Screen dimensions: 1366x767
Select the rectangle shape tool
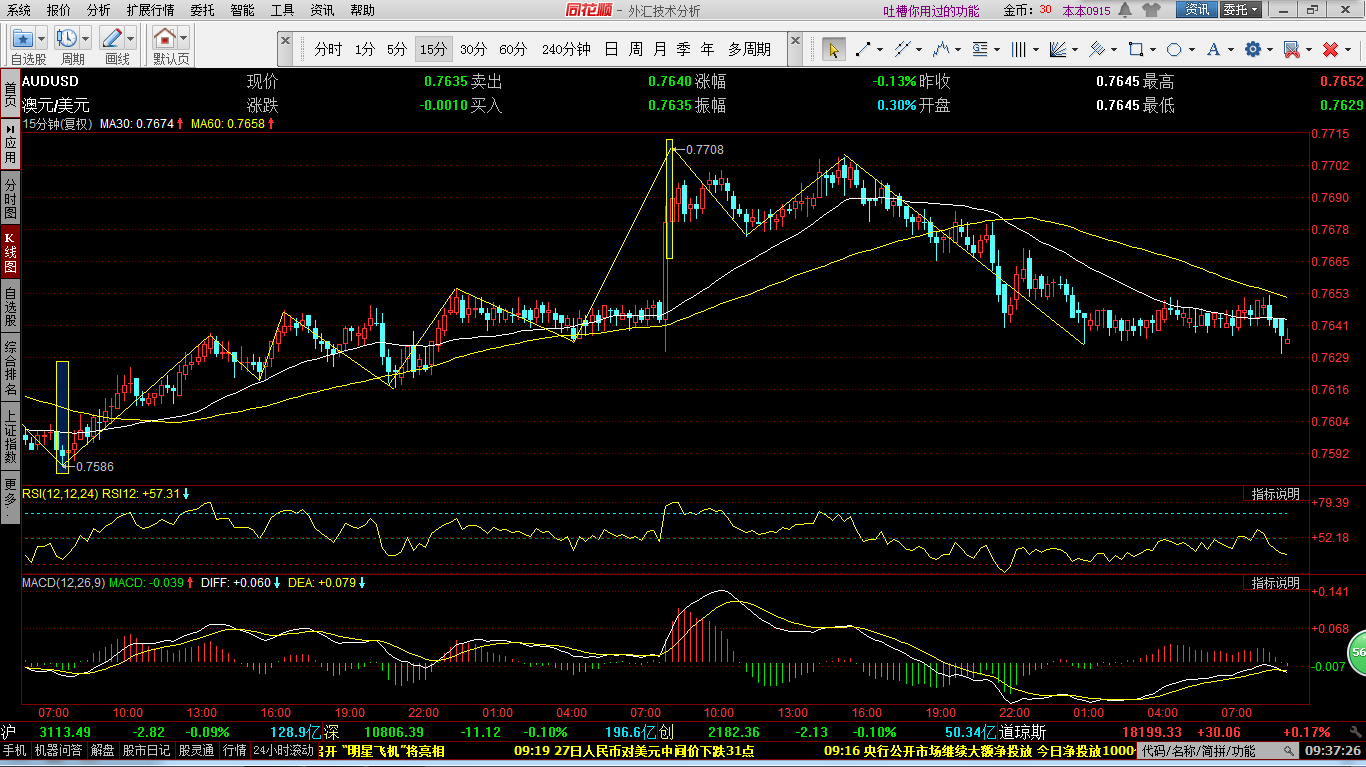coord(1136,49)
